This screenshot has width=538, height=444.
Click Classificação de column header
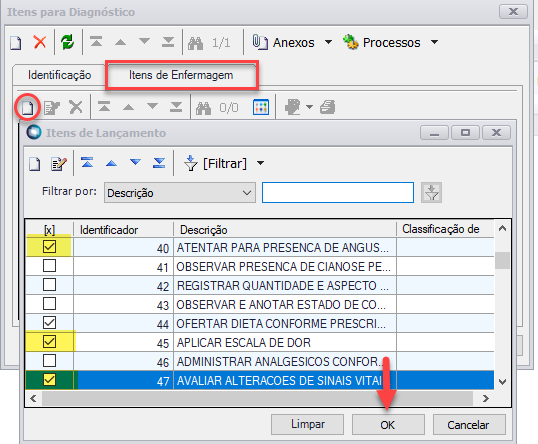point(445,229)
